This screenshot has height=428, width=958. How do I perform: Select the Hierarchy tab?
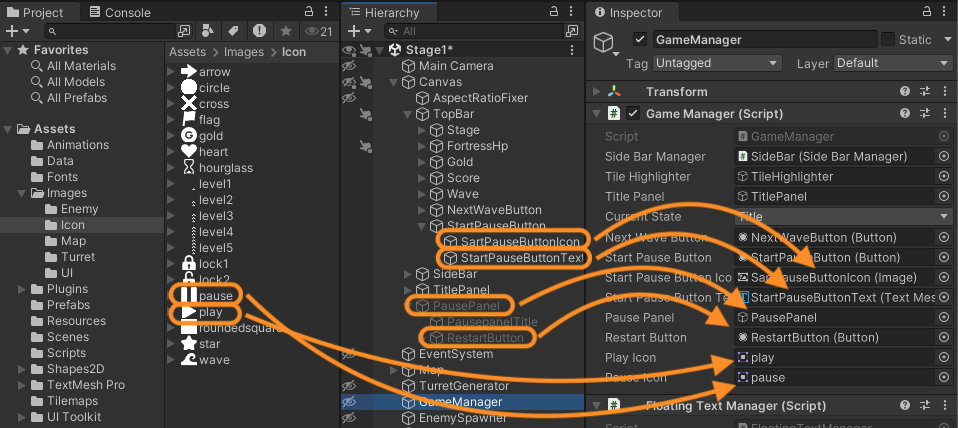click(384, 12)
